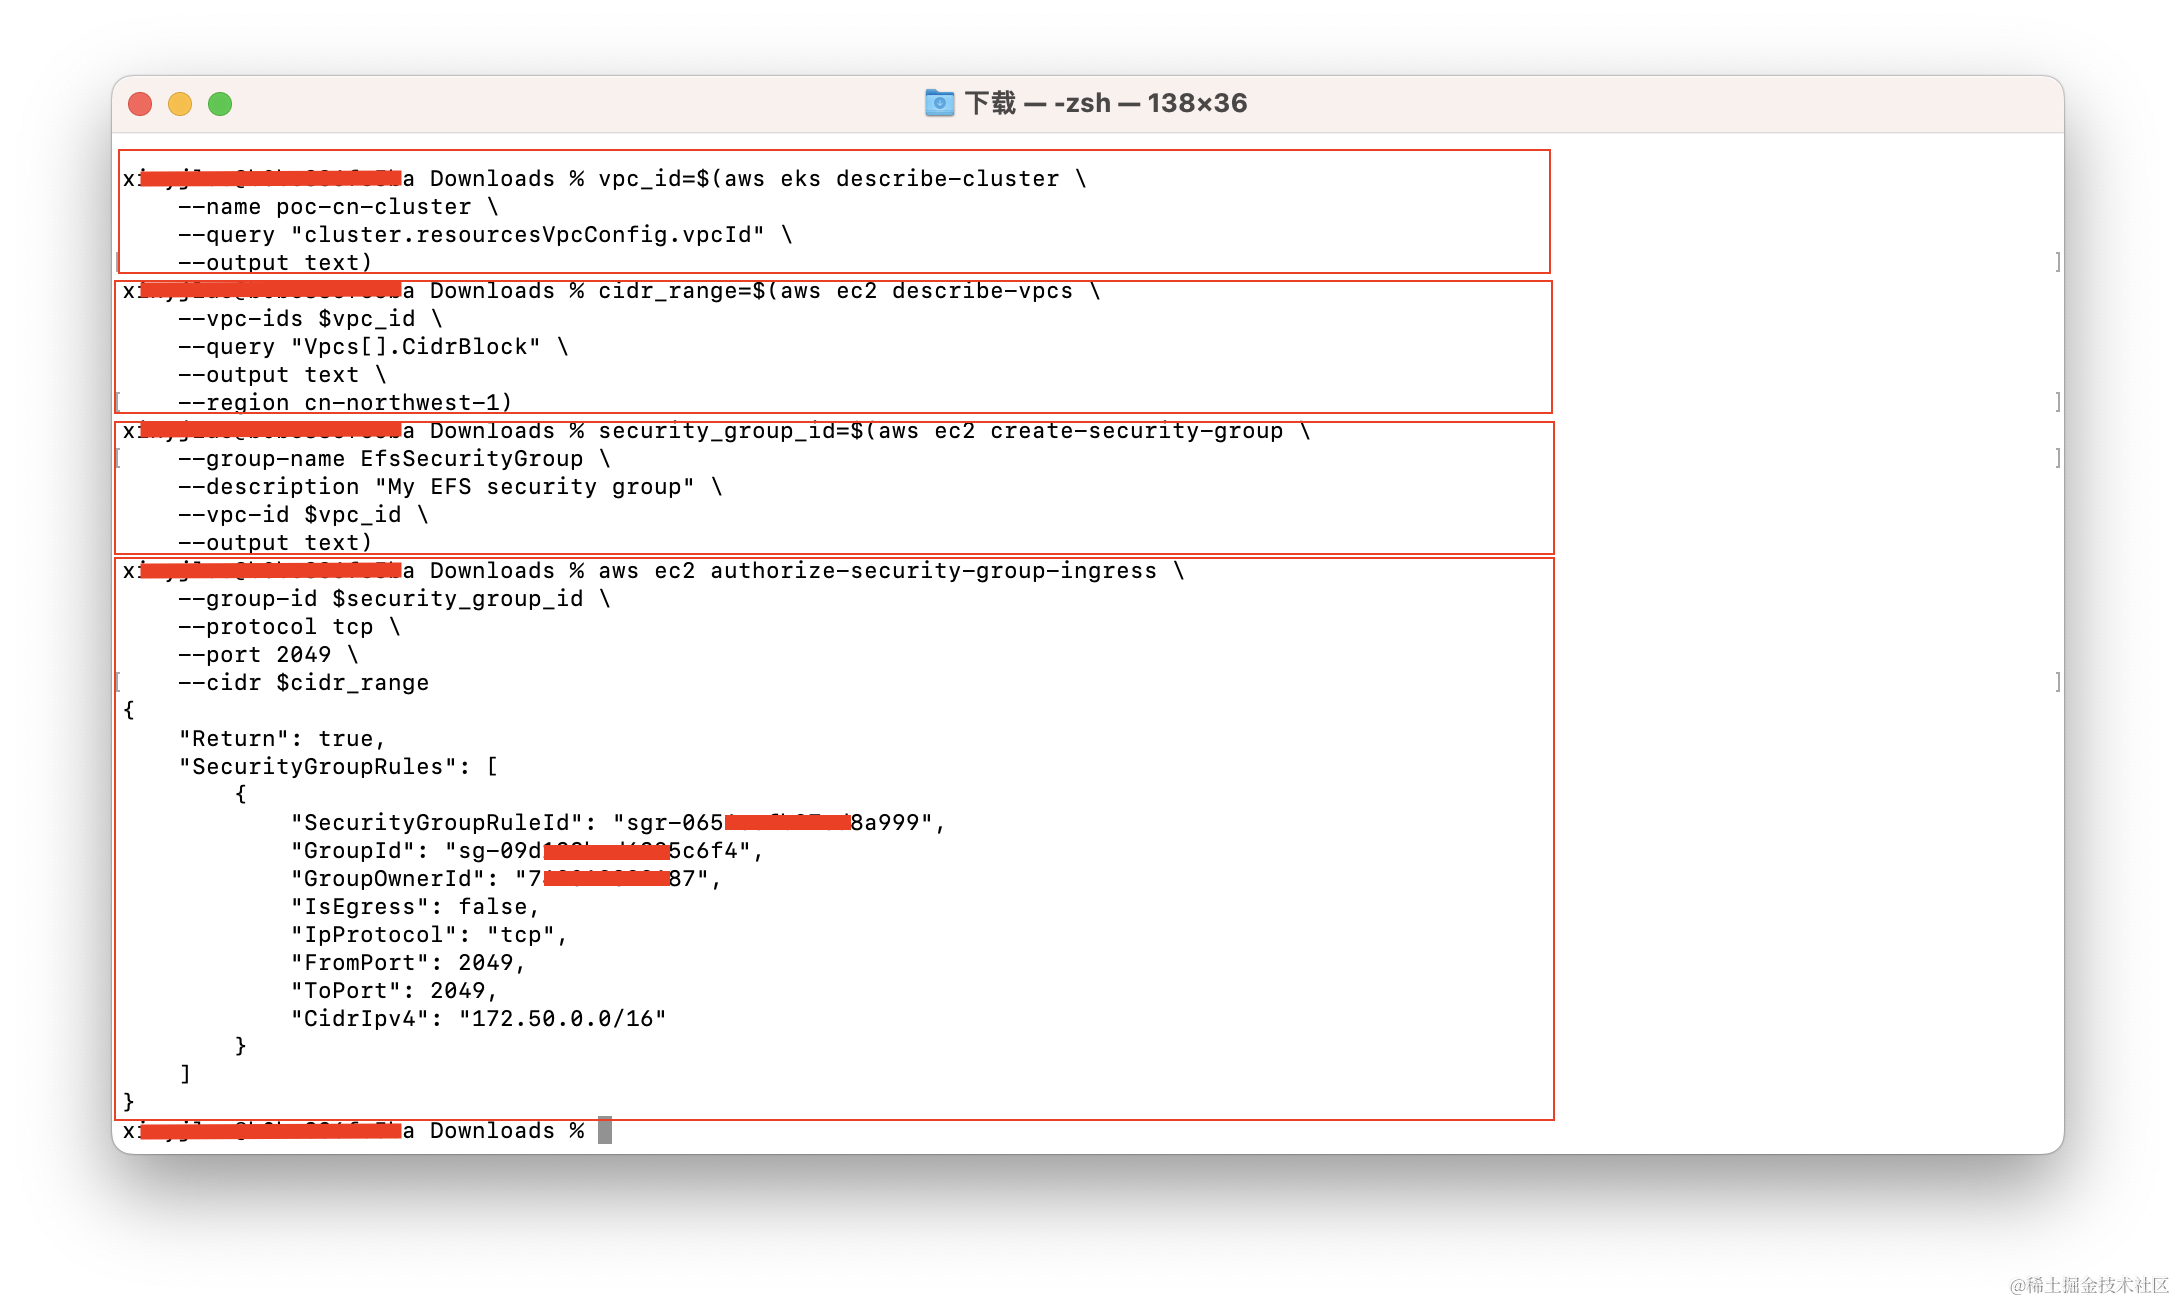Click the right-edge mark bracket beside '--output text)'
The width and height of the screenshot is (2176, 1302).
tap(2057, 262)
